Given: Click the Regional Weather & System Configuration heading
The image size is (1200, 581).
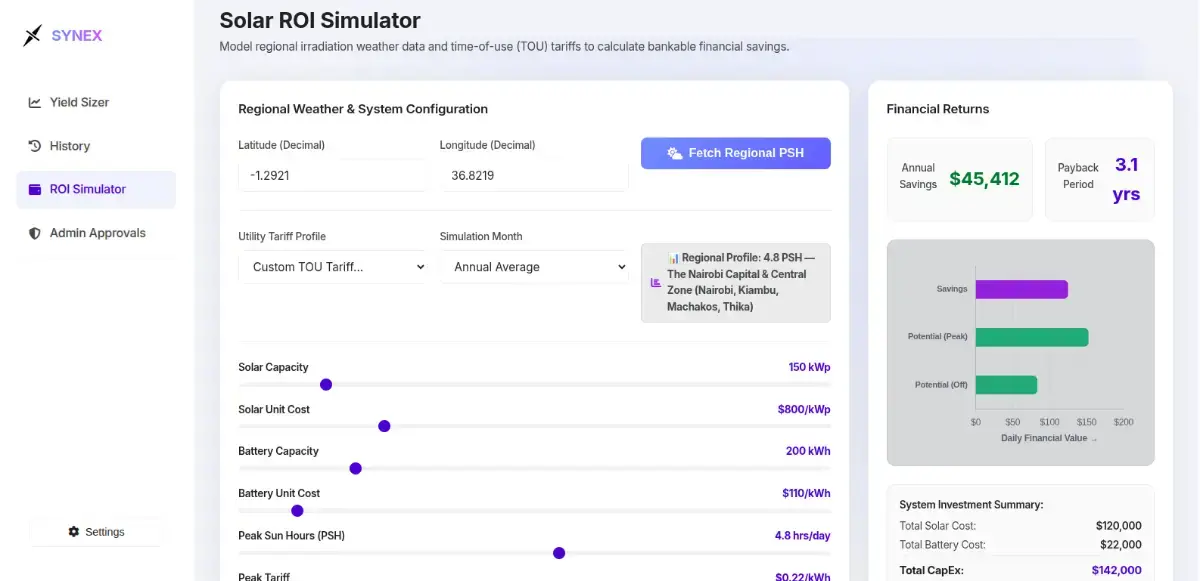Looking at the screenshot, I should coord(363,109).
